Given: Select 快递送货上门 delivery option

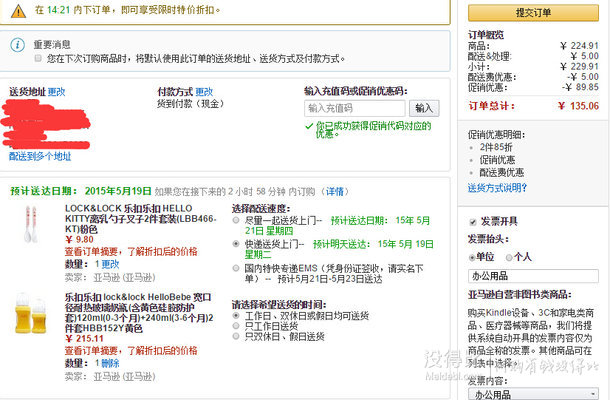Looking at the screenshot, I should (236, 244).
